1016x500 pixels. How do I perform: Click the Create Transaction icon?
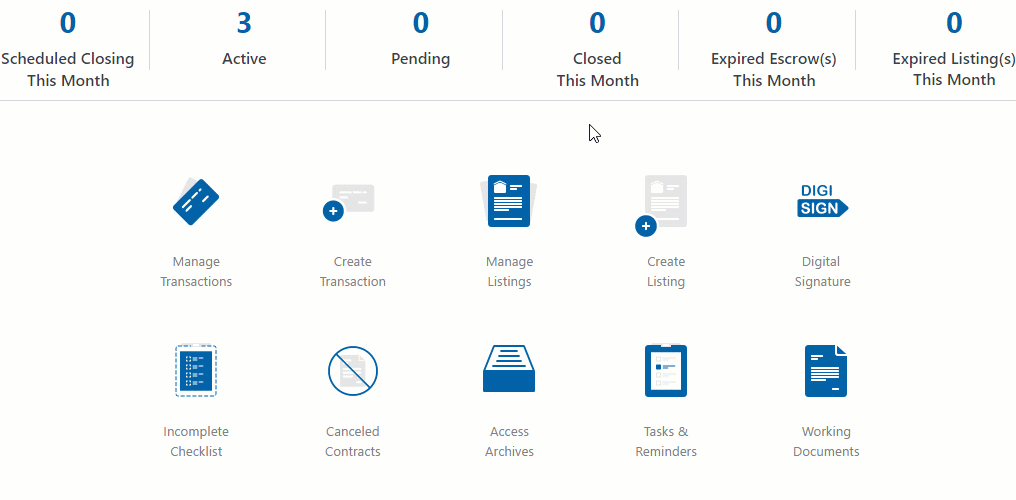(349, 202)
